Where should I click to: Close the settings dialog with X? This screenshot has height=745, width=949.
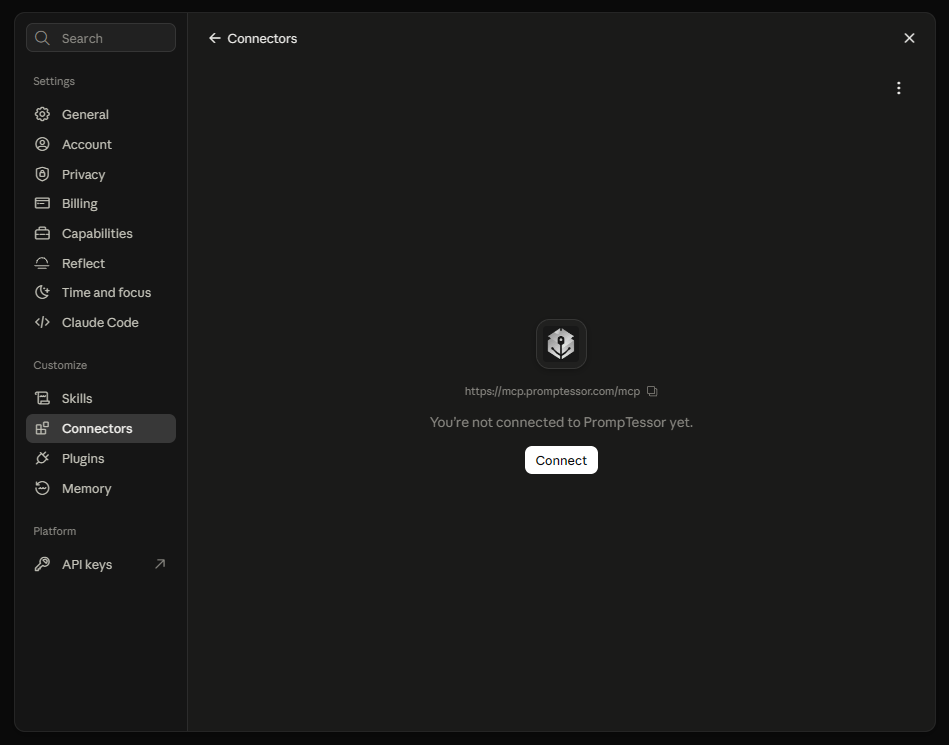[909, 38]
